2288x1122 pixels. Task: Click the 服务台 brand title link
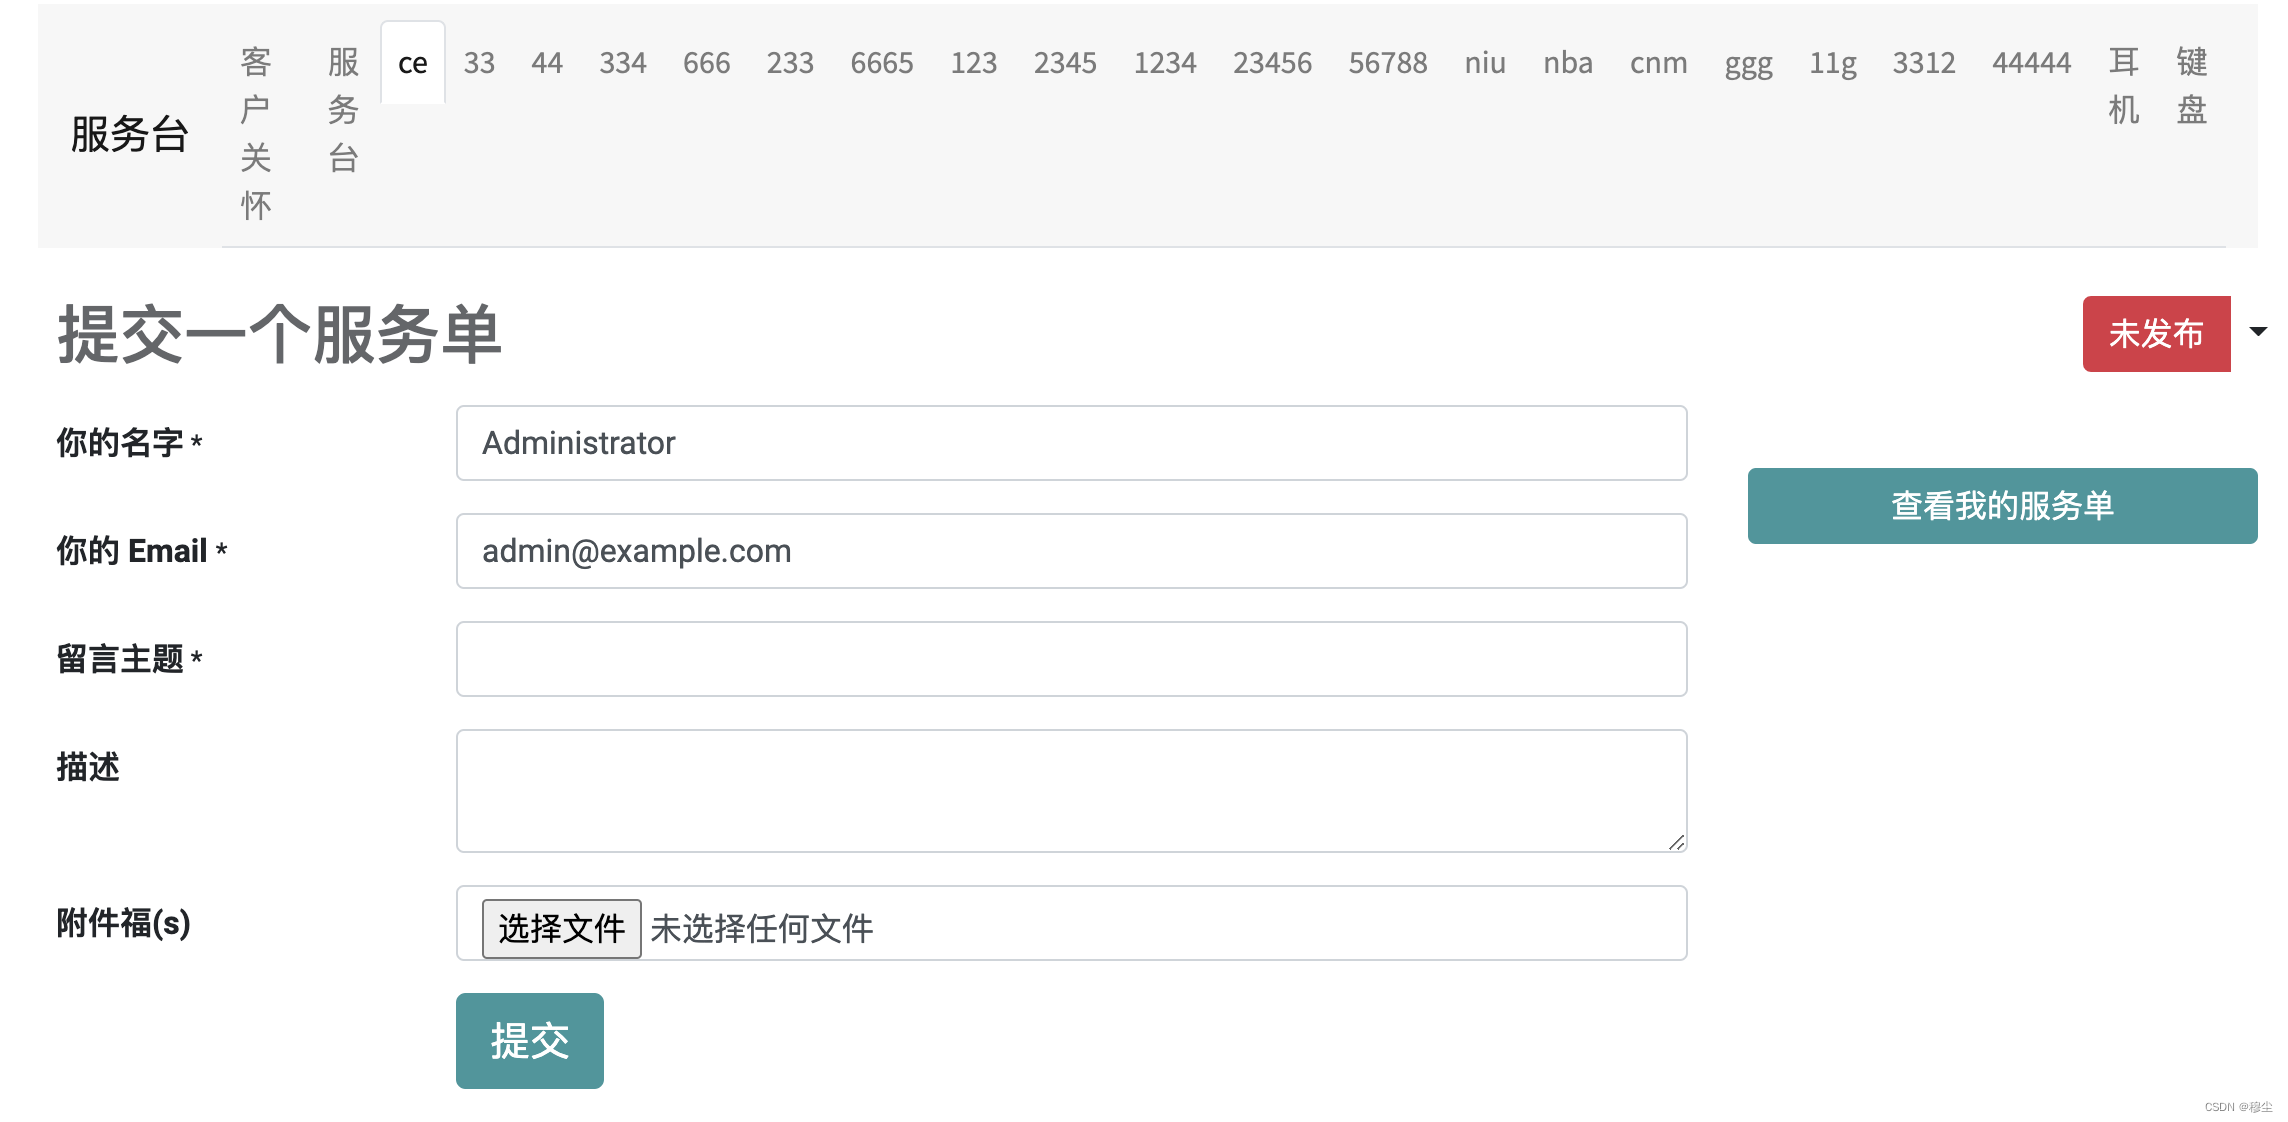[x=130, y=134]
